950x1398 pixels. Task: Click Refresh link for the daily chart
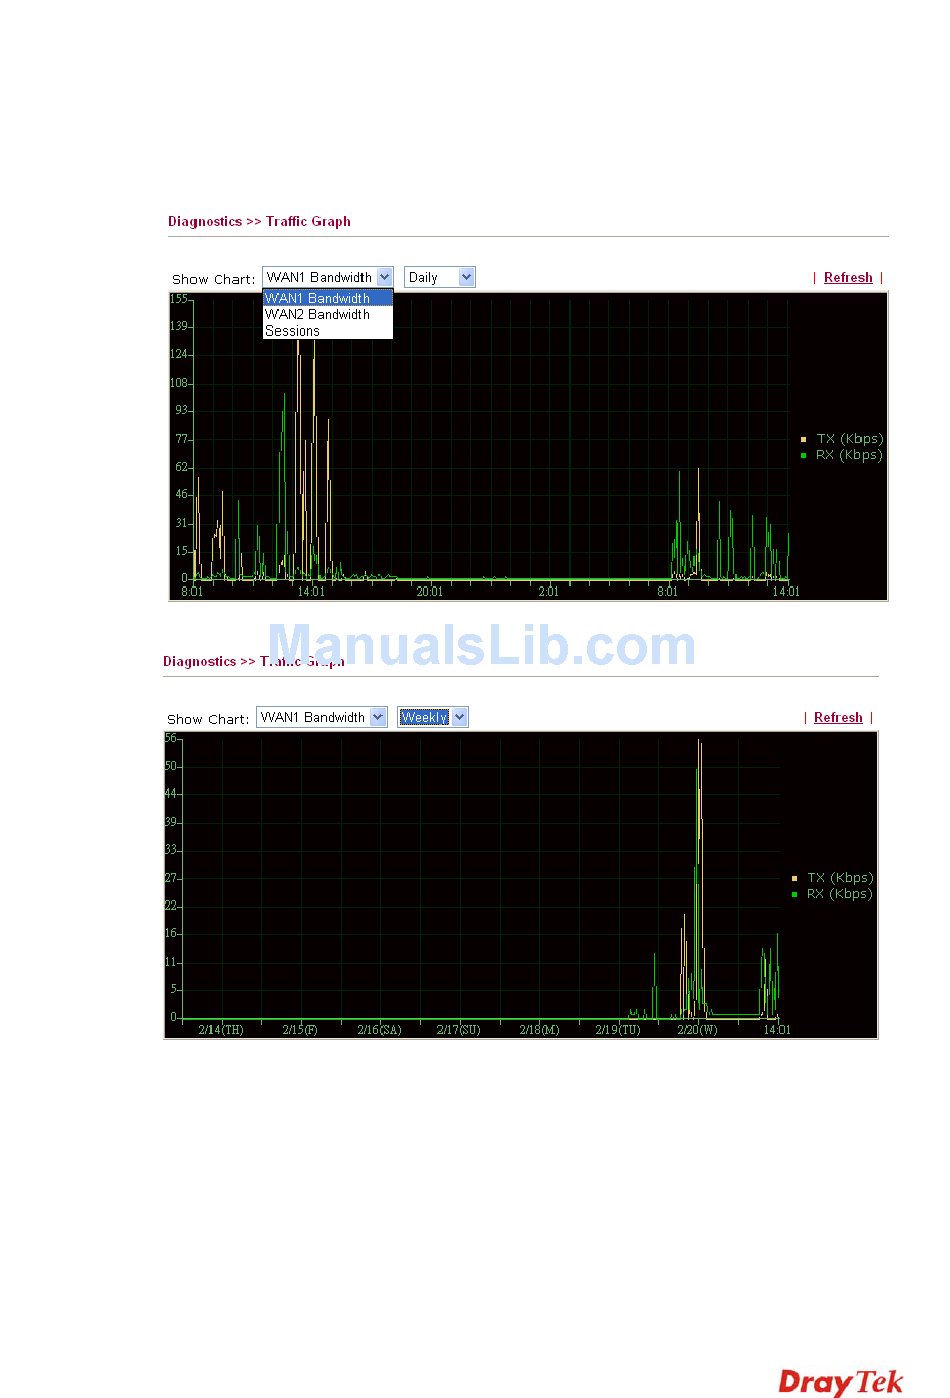pos(848,278)
